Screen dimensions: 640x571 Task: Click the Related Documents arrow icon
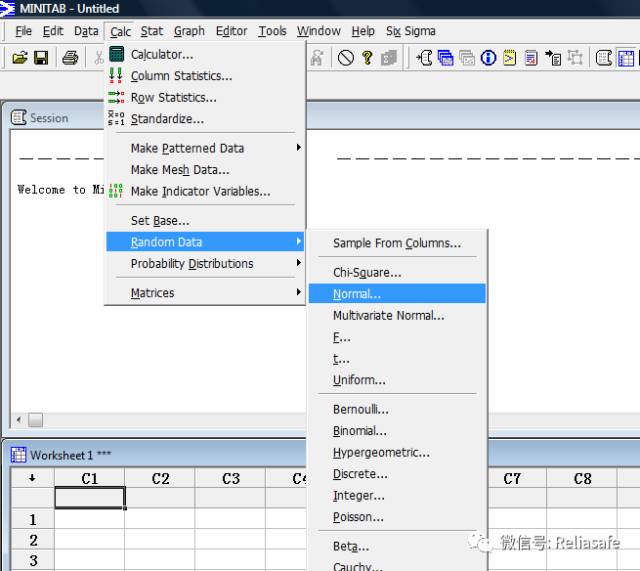tap(553, 58)
